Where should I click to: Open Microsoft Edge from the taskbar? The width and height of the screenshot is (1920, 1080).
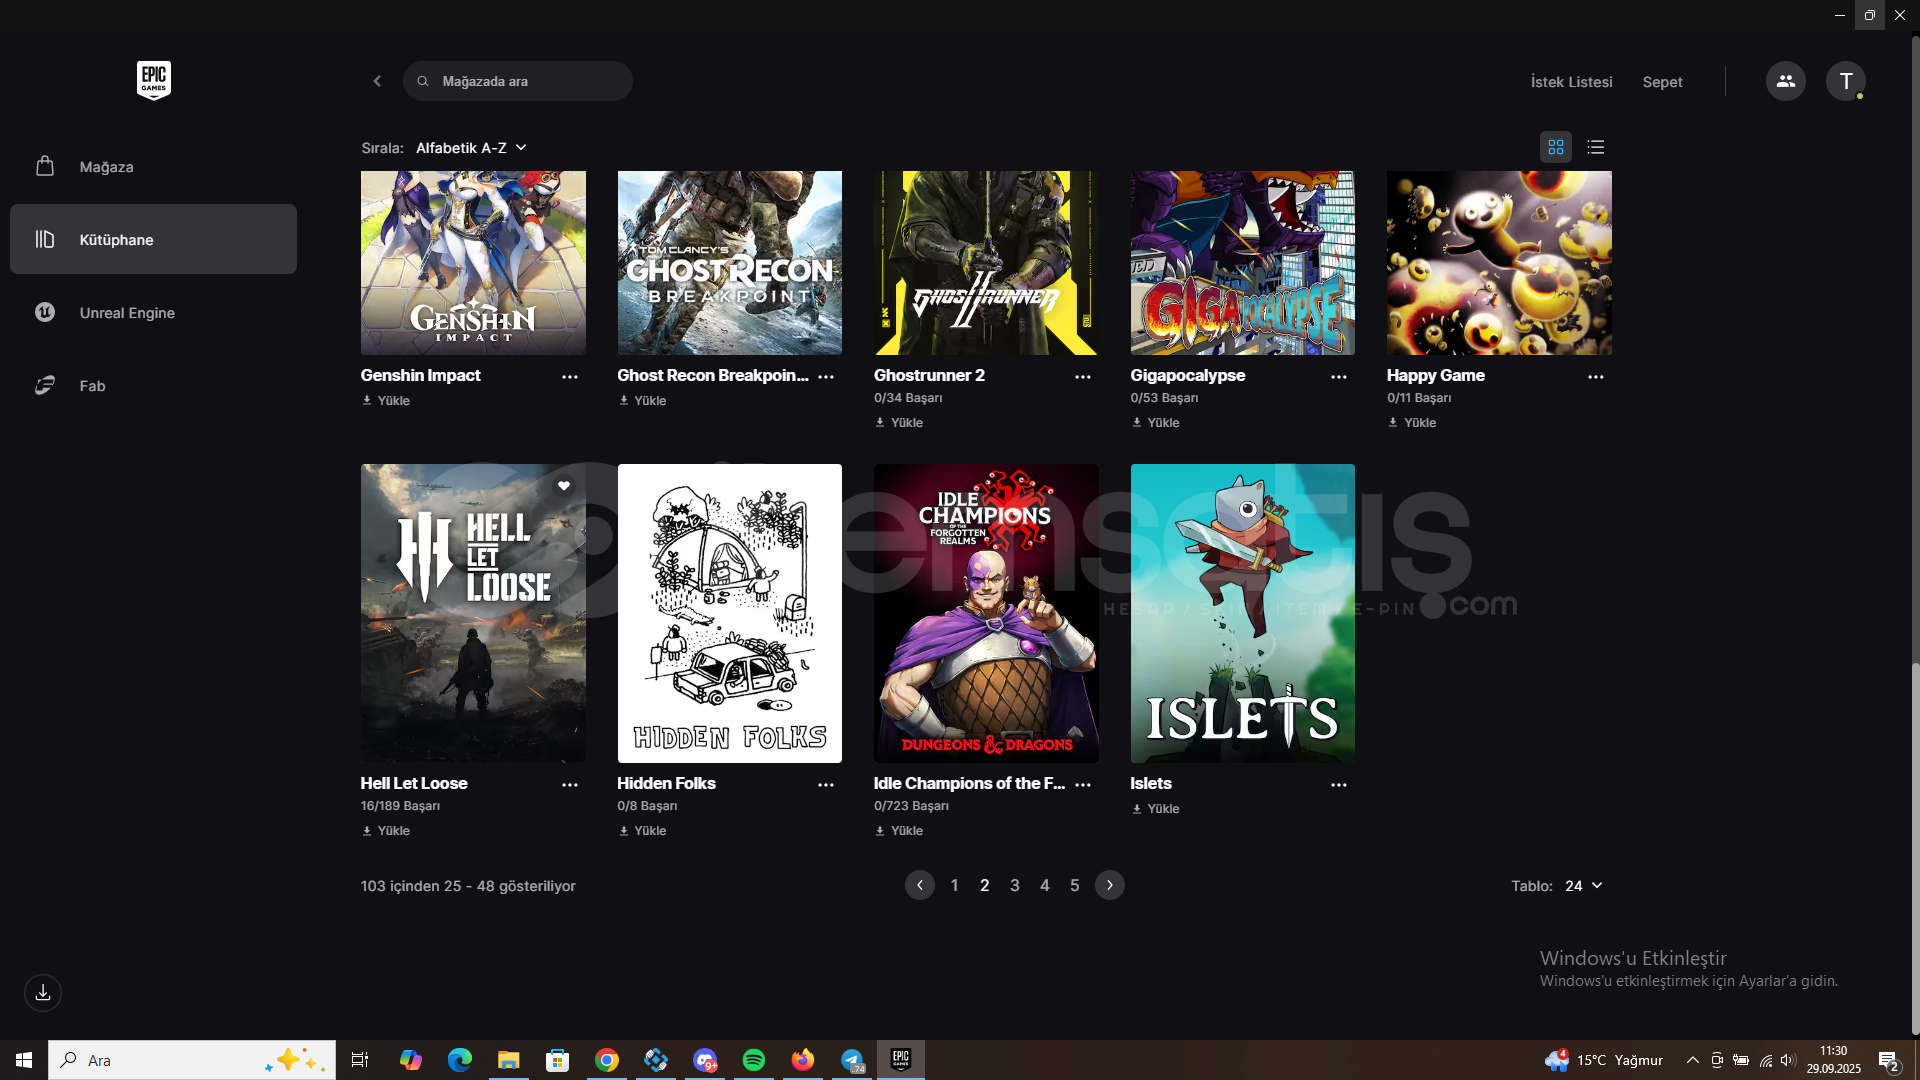[x=460, y=1060]
